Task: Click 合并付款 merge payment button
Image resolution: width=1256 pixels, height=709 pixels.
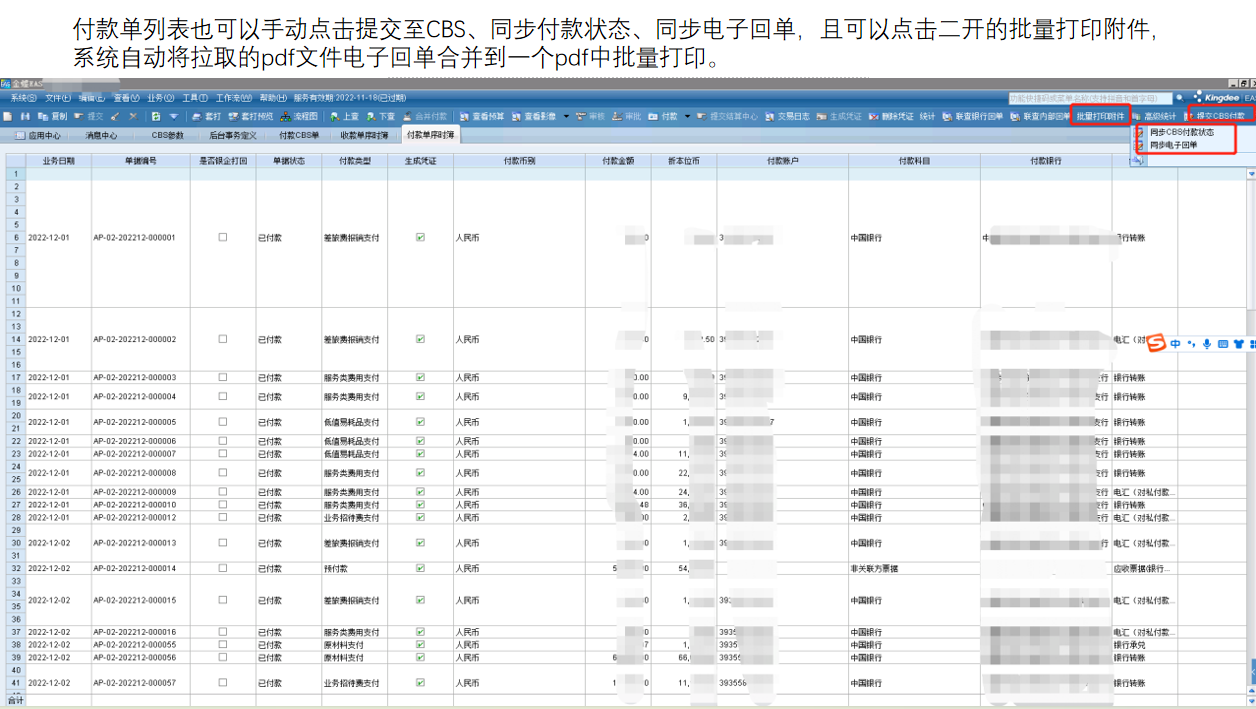Action: point(425,116)
